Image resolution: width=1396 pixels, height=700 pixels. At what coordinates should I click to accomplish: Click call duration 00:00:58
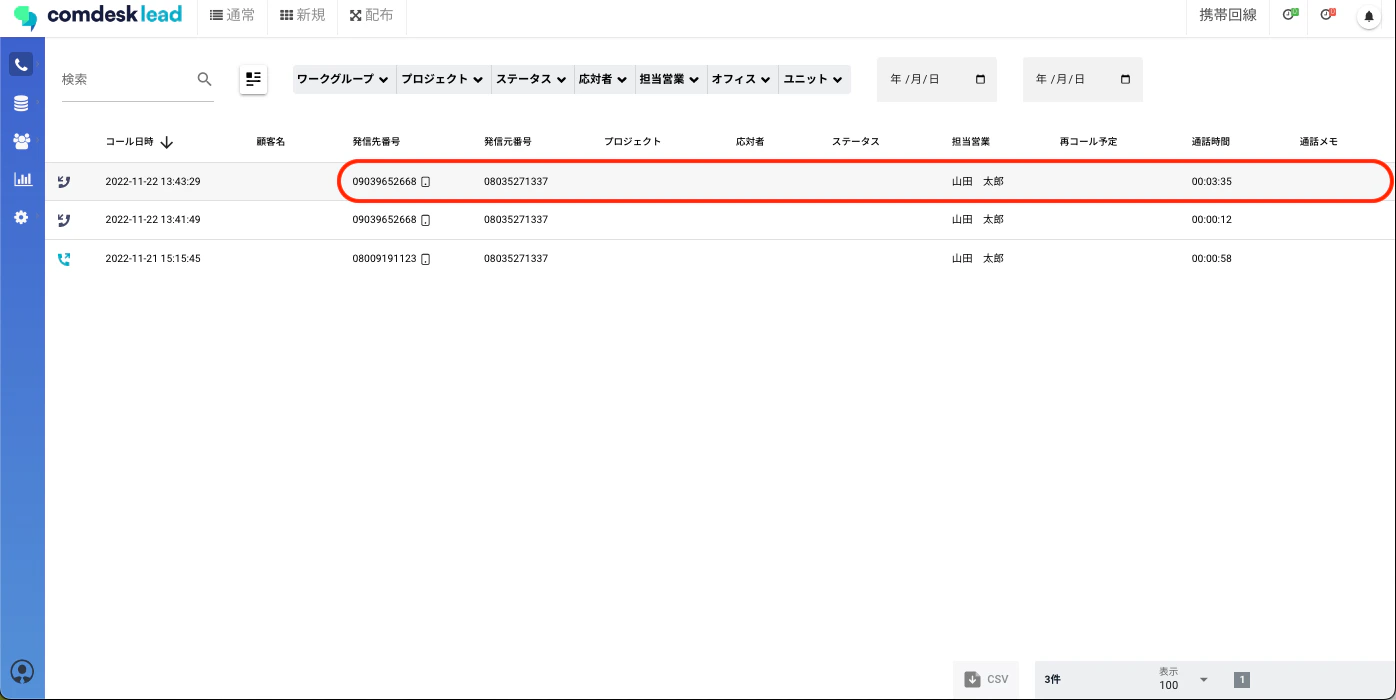pos(1212,259)
